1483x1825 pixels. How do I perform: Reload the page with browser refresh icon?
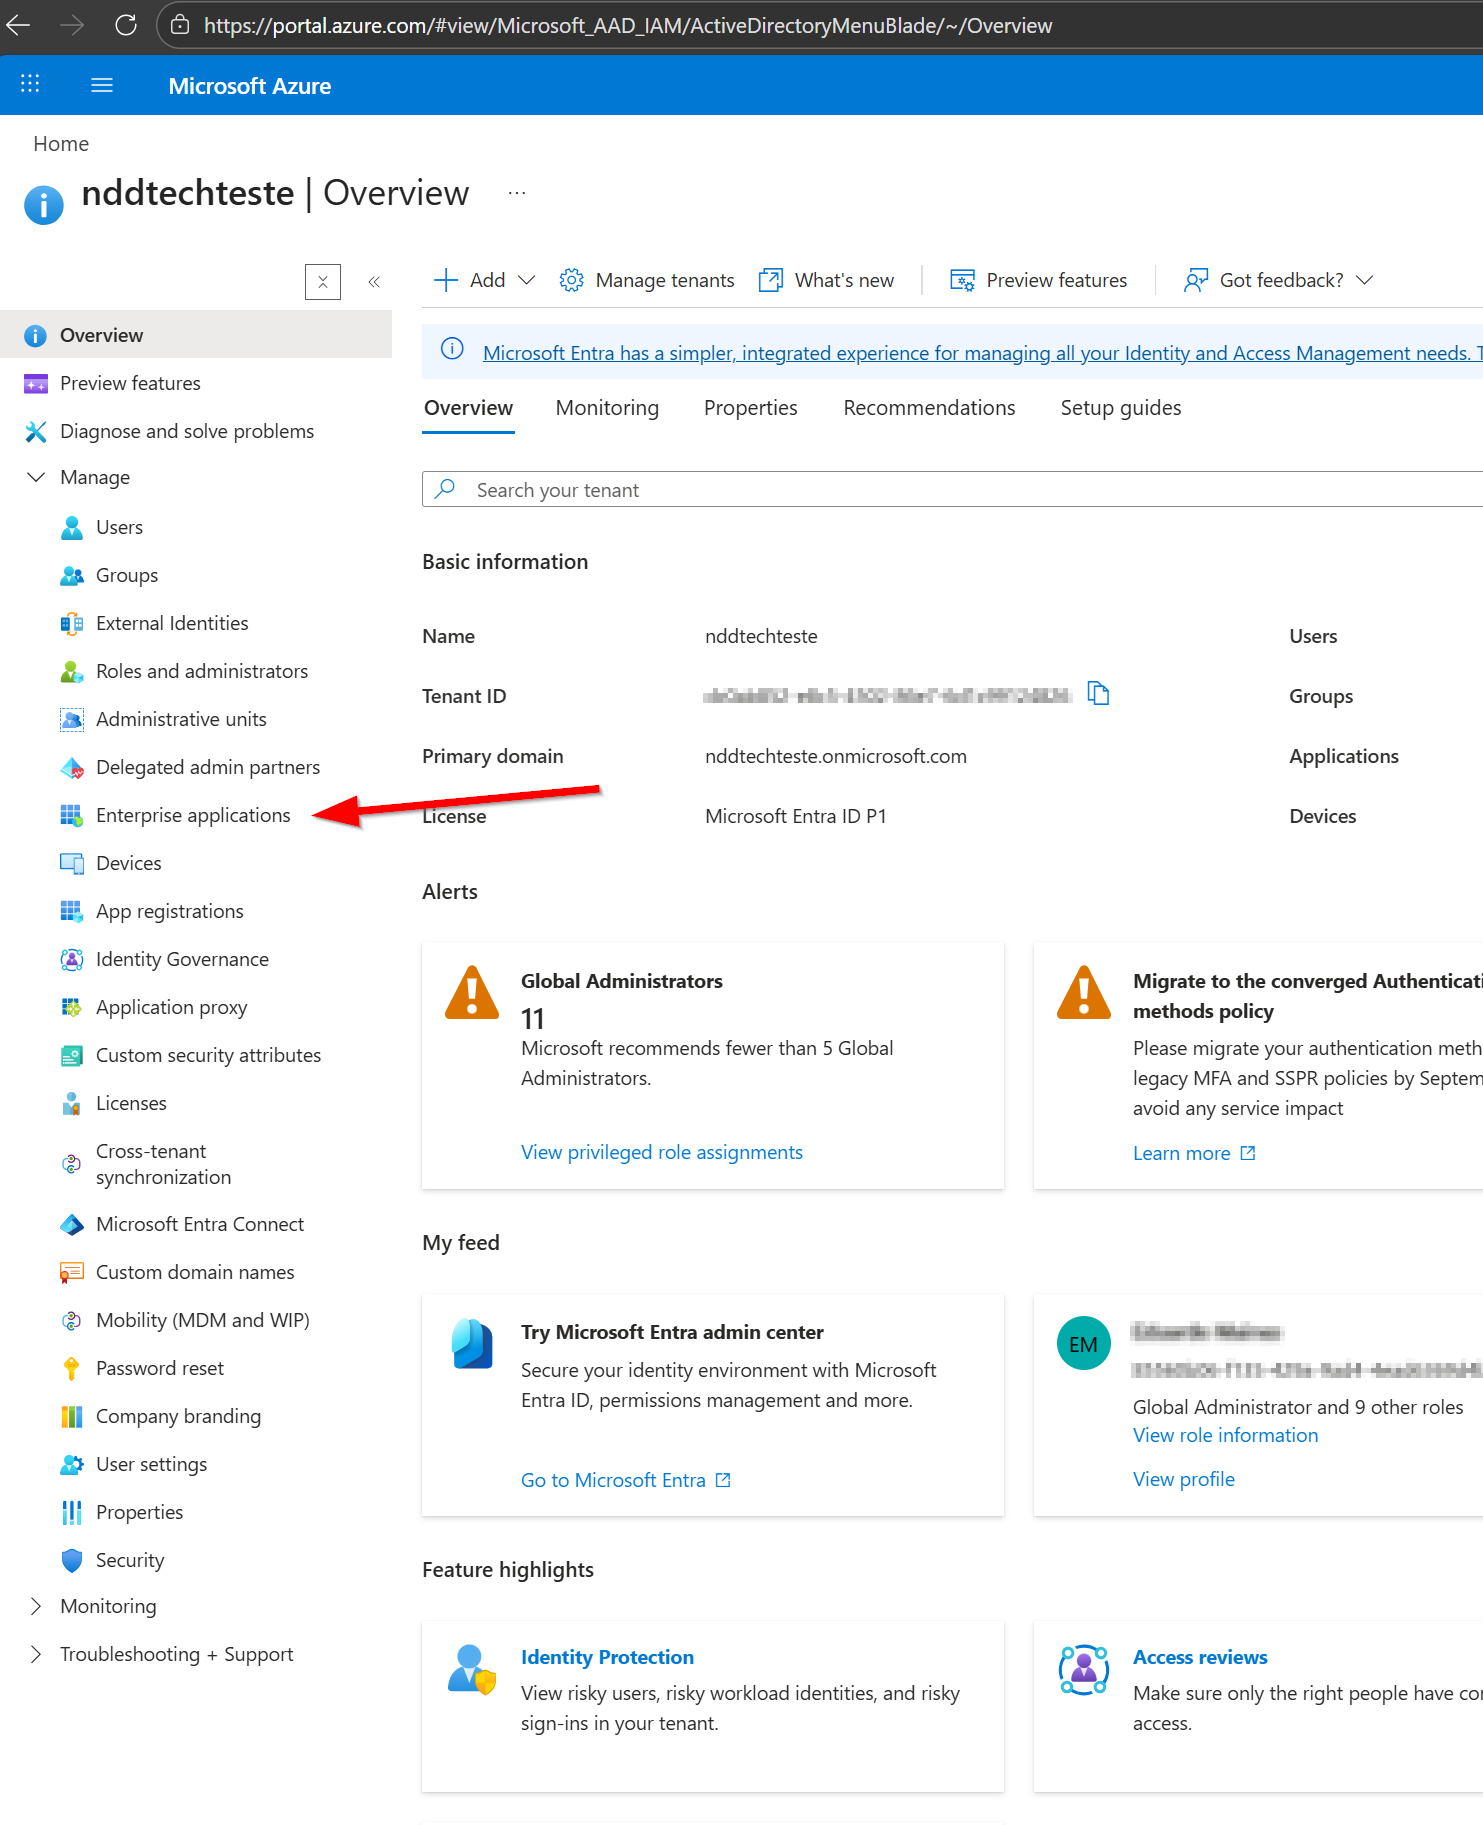[x=126, y=25]
